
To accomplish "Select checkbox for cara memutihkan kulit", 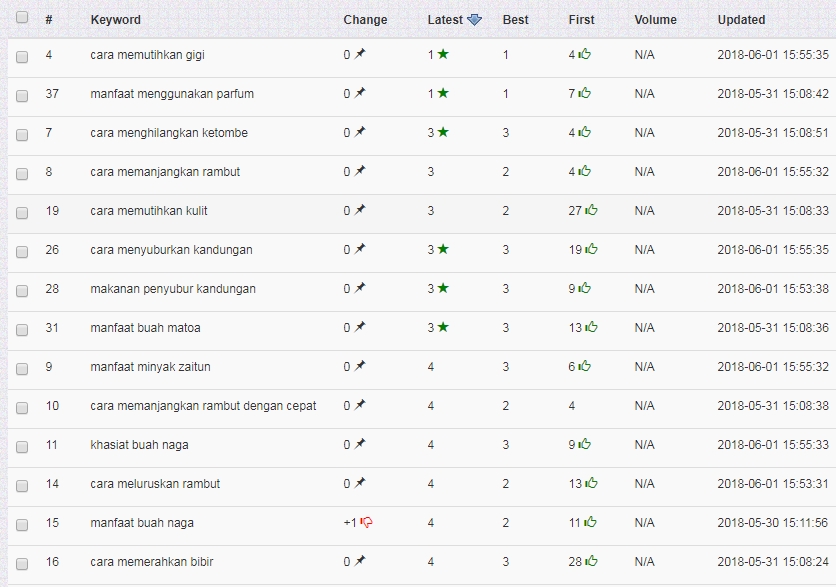I will [22, 213].
